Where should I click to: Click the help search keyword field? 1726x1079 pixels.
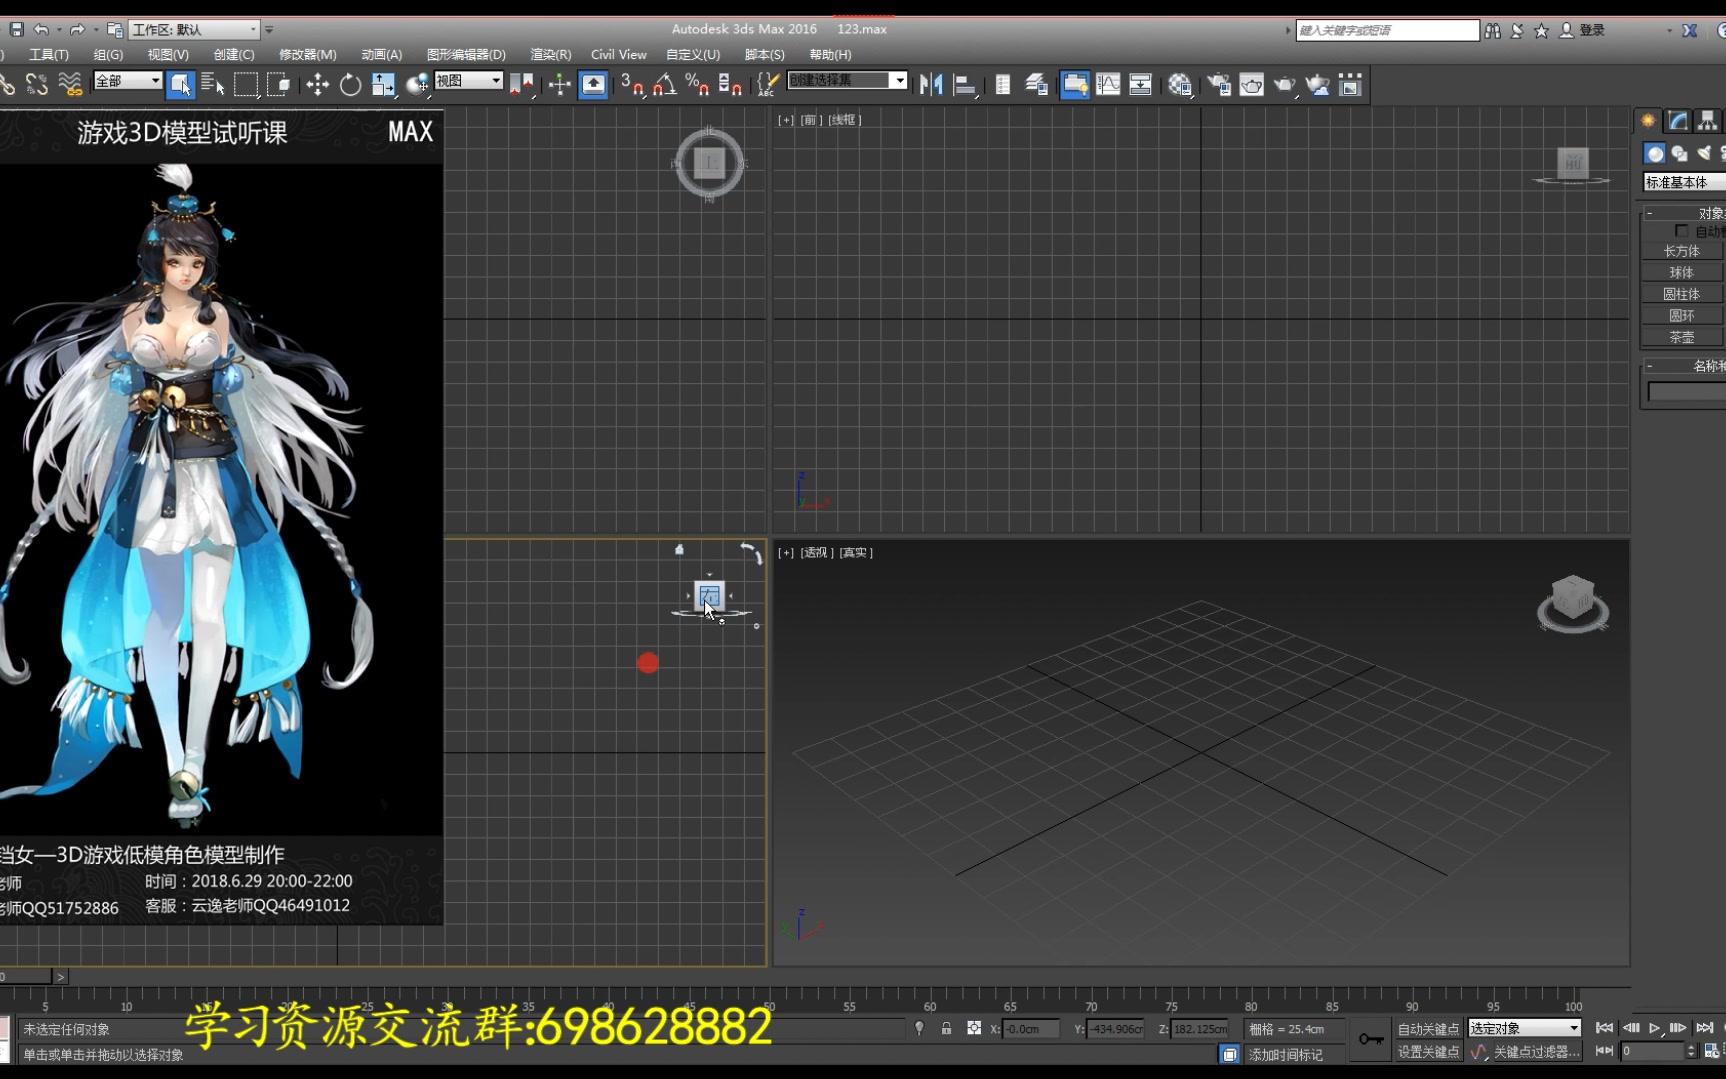[1387, 30]
